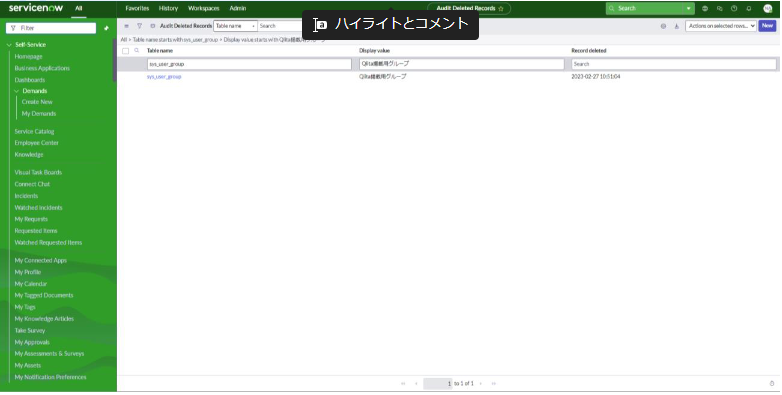Click the 'Table name starts with sys_user_group' breadcrumb
The height and width of the screenshot is (395, 782).
(175, 40)
